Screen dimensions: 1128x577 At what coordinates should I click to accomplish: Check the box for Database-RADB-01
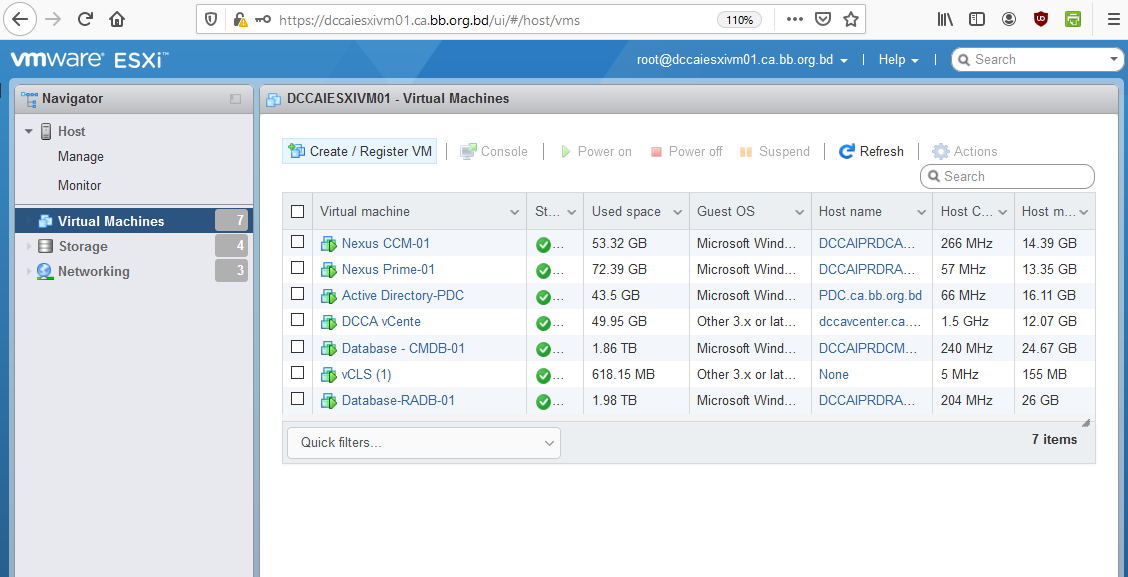[297, 398]
